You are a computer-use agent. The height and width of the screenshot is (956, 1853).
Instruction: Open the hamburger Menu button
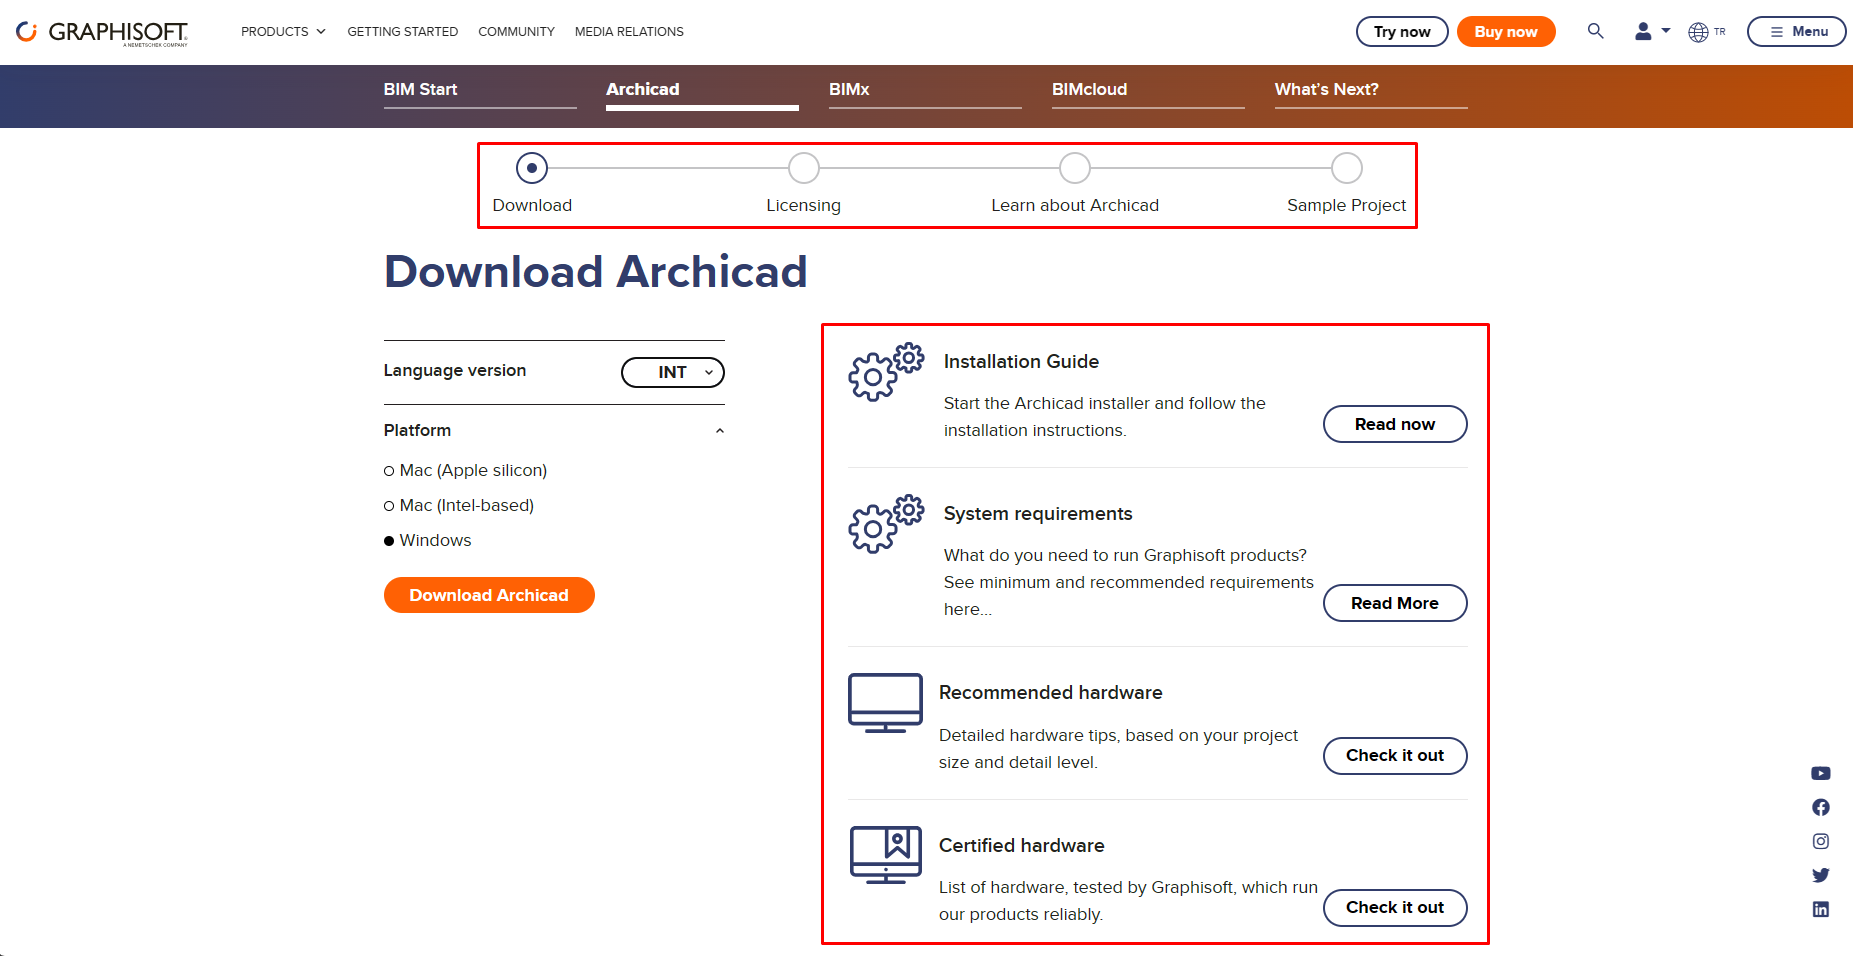tap(1797, 31)
